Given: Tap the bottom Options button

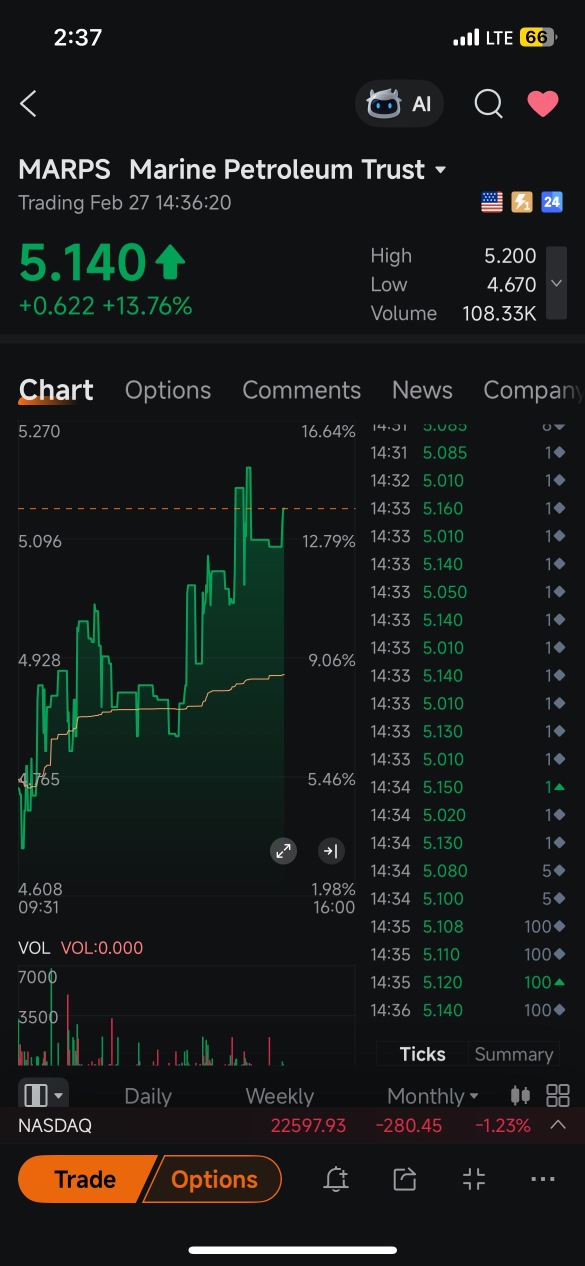Looking at the screenshot, I should click(214, 1180).
